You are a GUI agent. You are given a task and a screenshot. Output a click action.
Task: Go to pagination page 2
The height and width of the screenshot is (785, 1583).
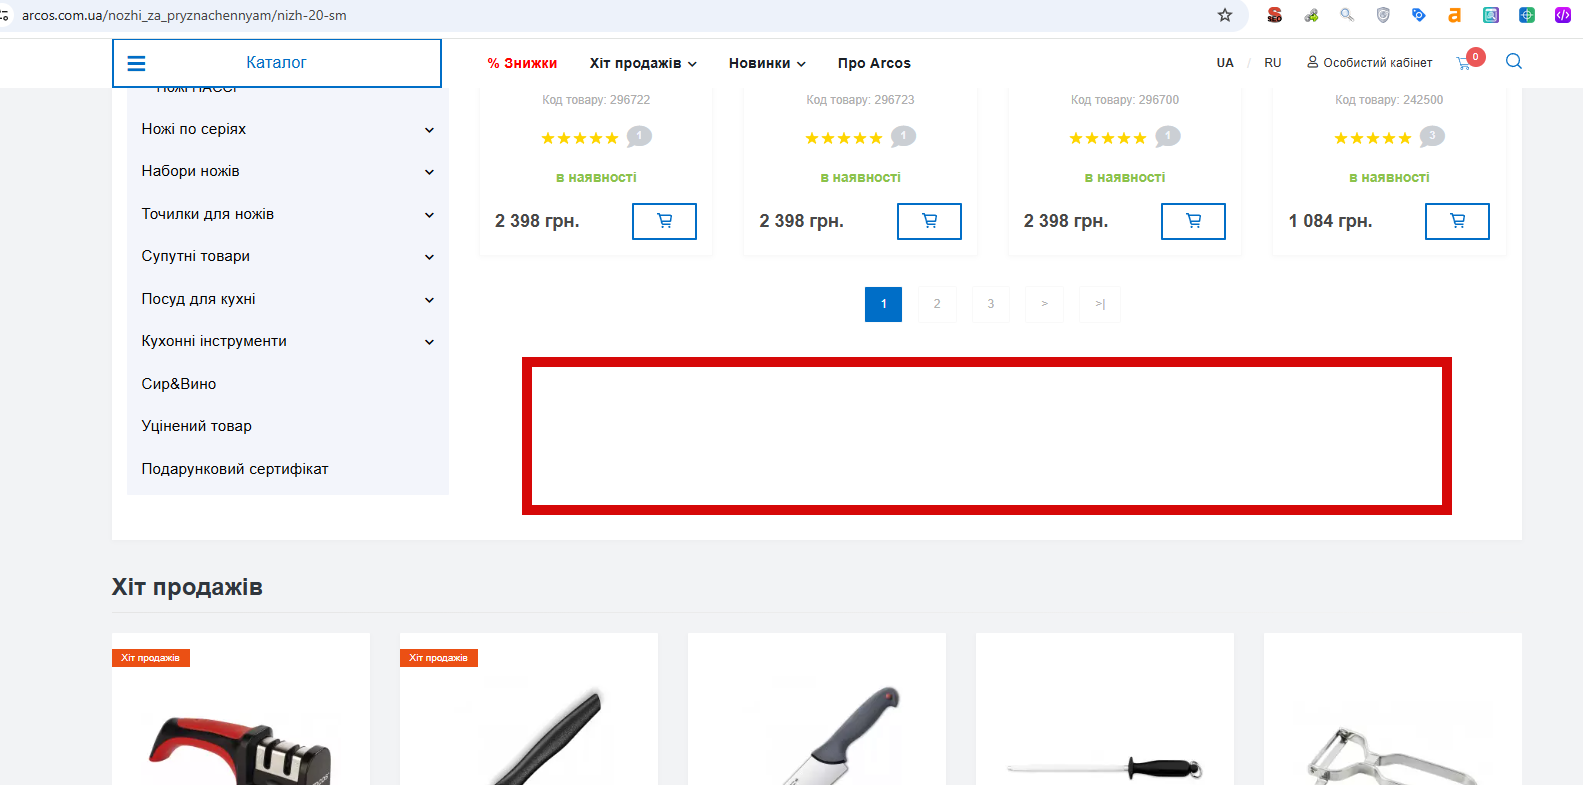click(937, 304)
